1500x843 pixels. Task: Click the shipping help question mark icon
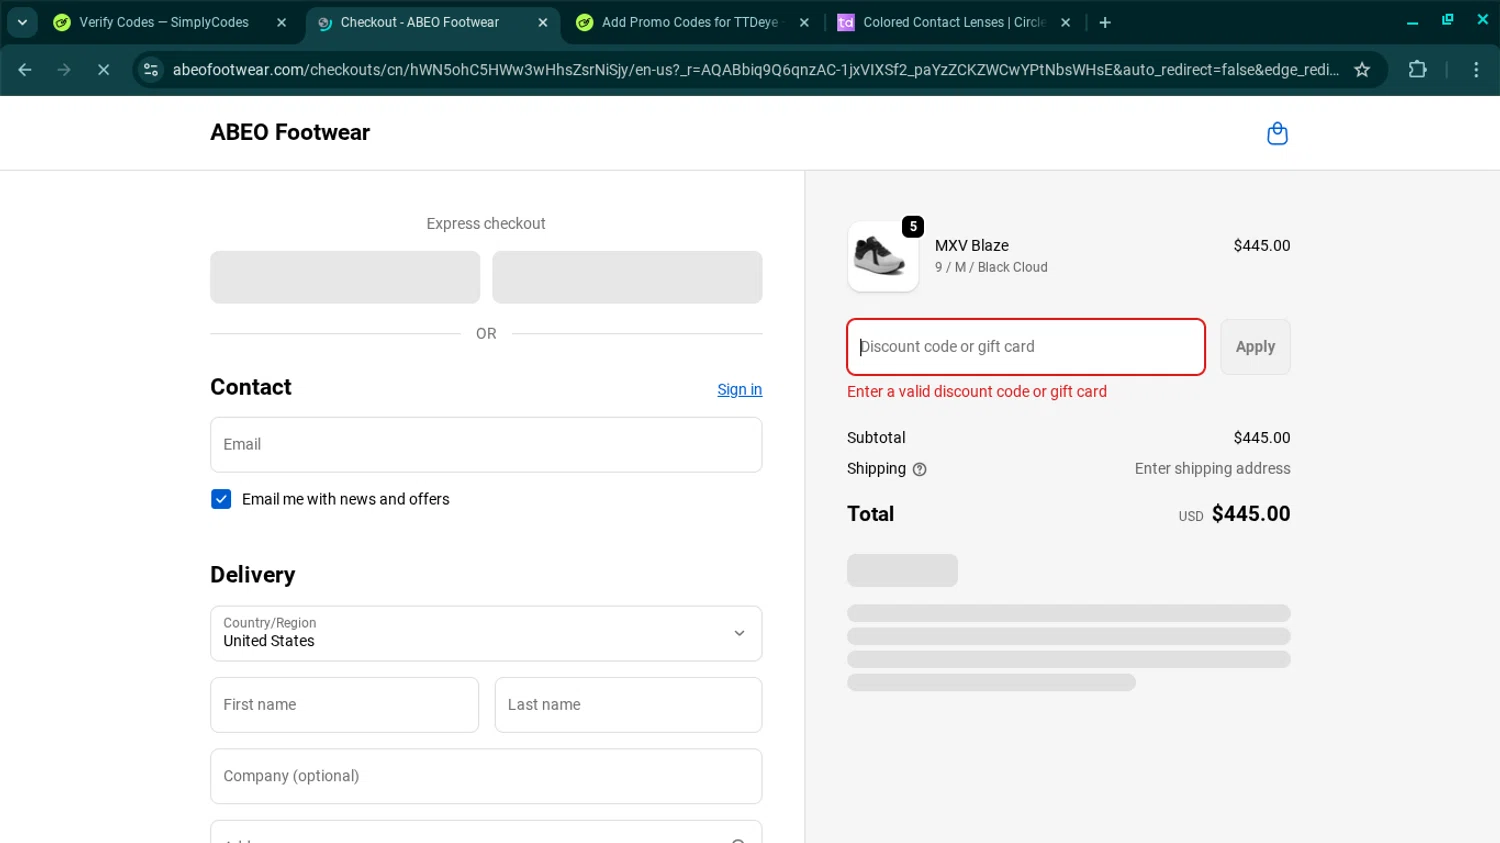pyautogui.click(x=919, y=469)
